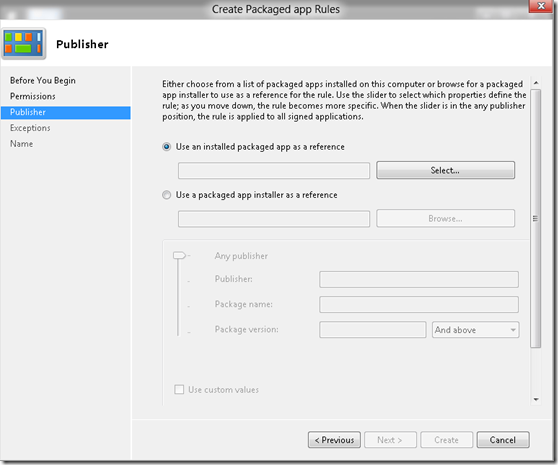Click the Package version text field
Viewport: 558px width, 465px height.
point(373,330)
